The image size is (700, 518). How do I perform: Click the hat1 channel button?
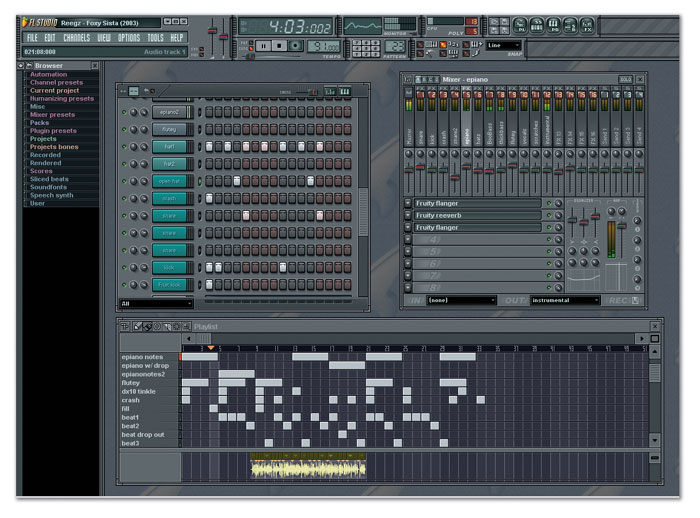(170, 146)
